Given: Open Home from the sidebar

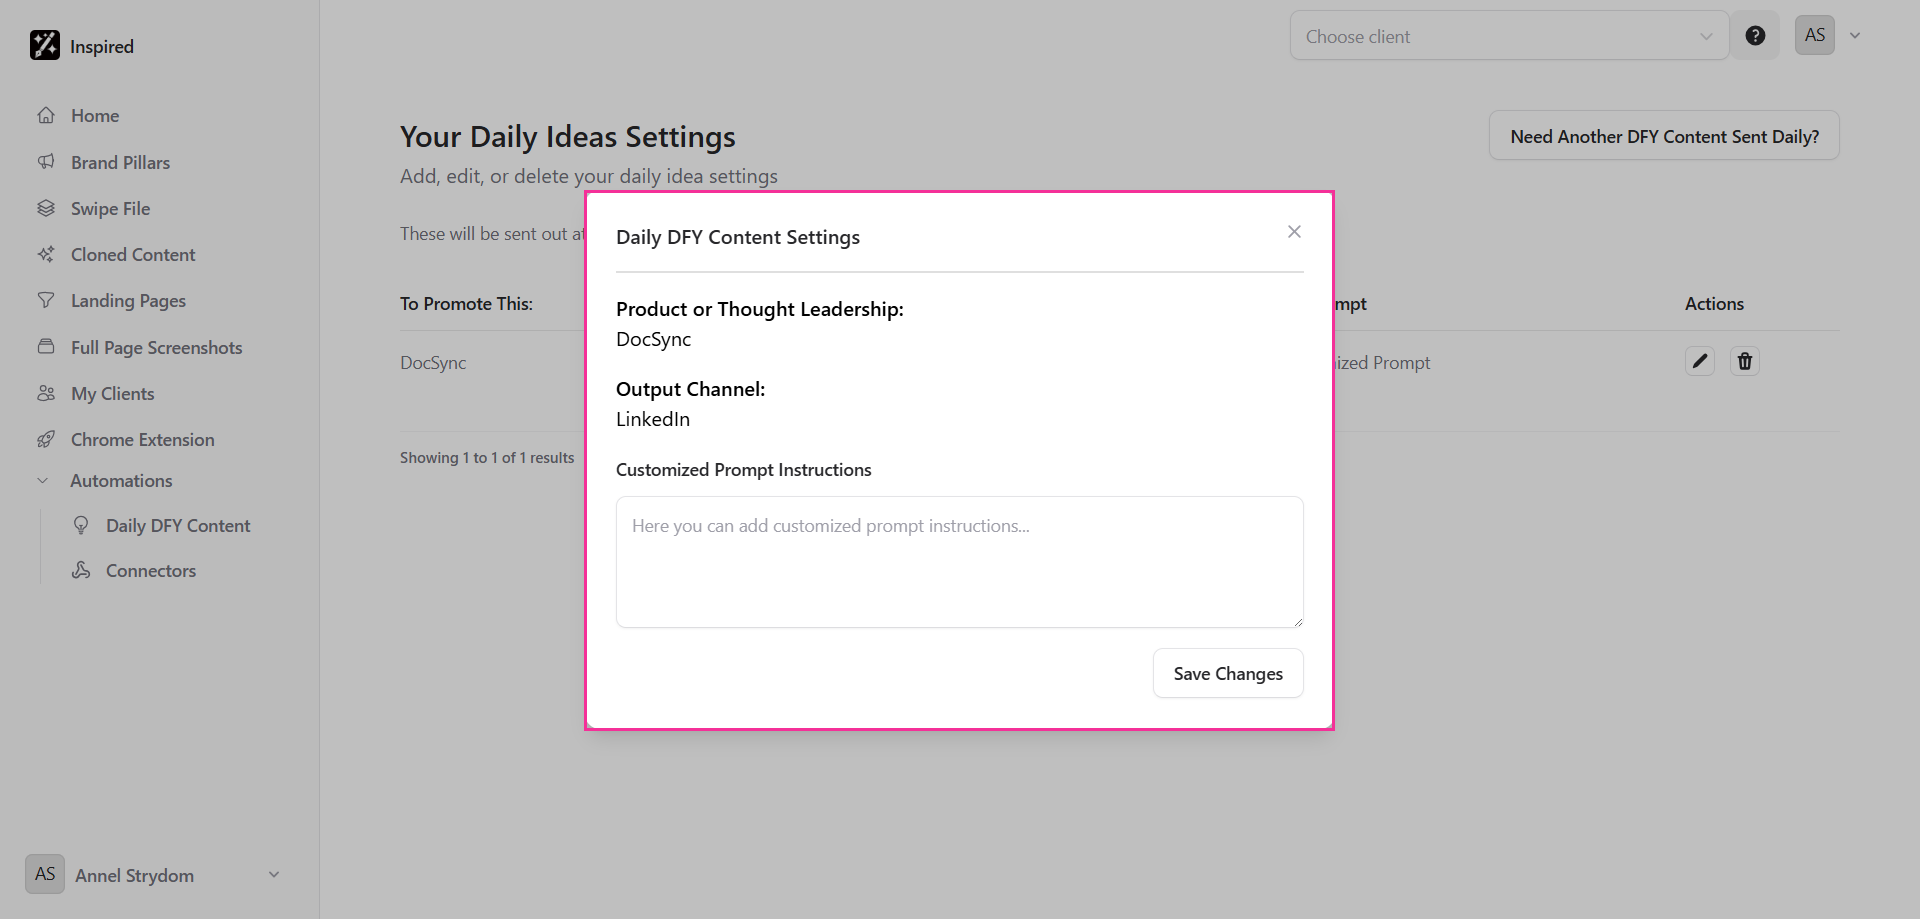Looking at the screenshot, I should 95,116.
